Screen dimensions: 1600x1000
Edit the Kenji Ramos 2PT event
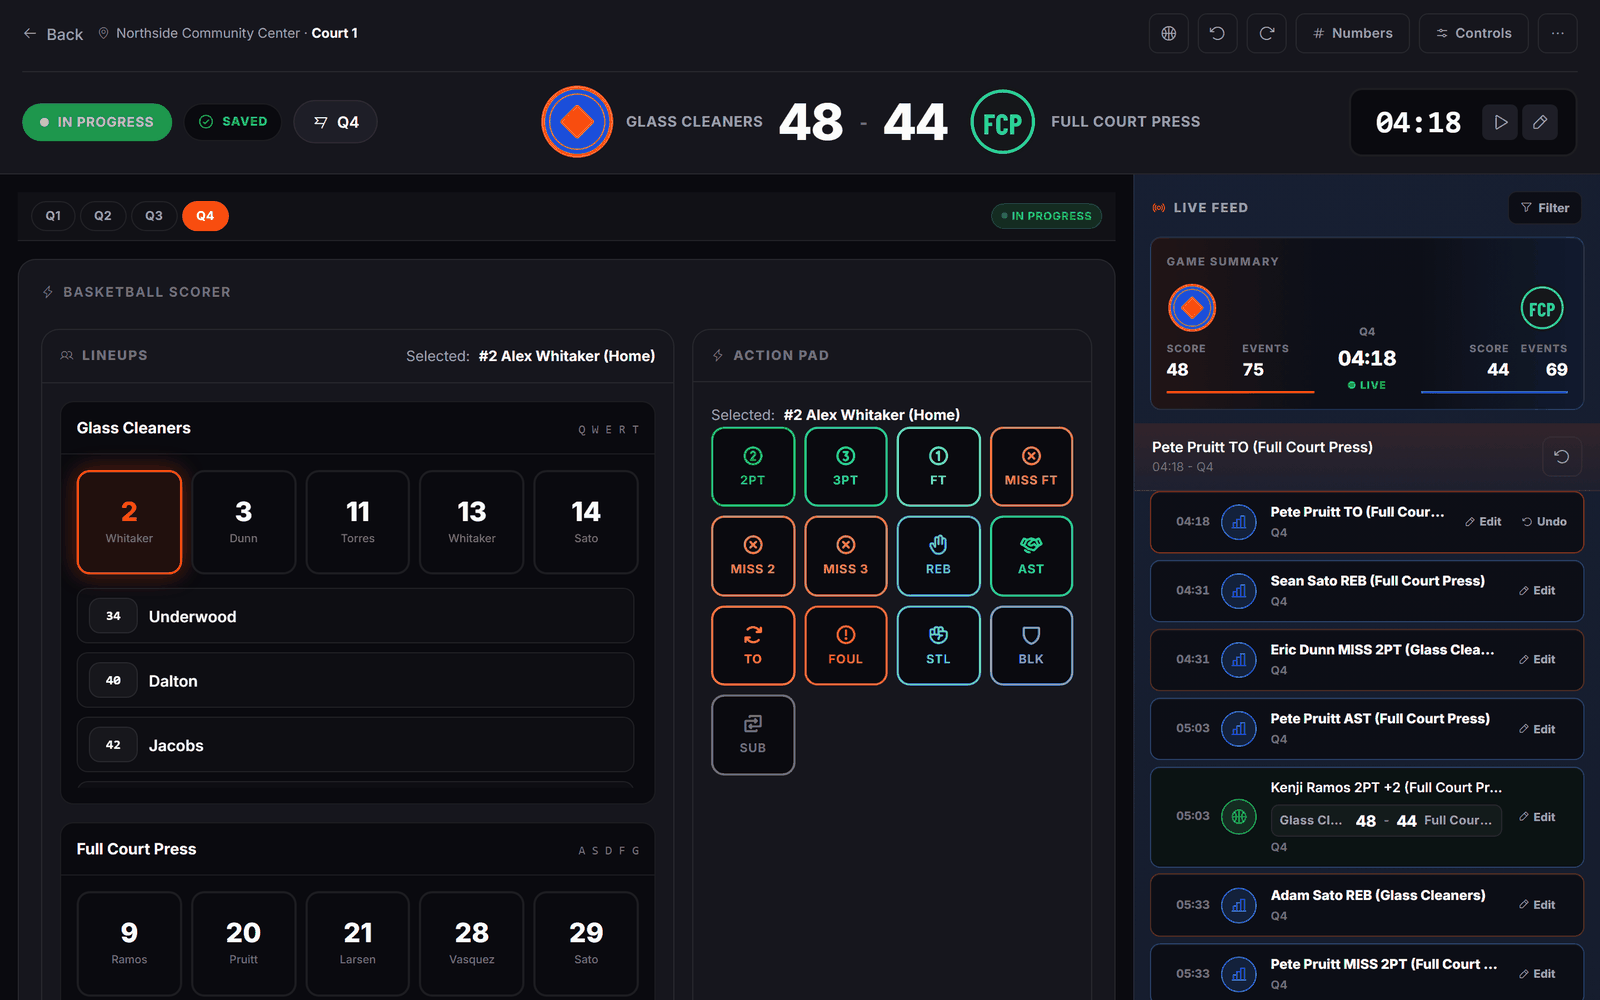pyautogui.click(x=1537, y=817)
